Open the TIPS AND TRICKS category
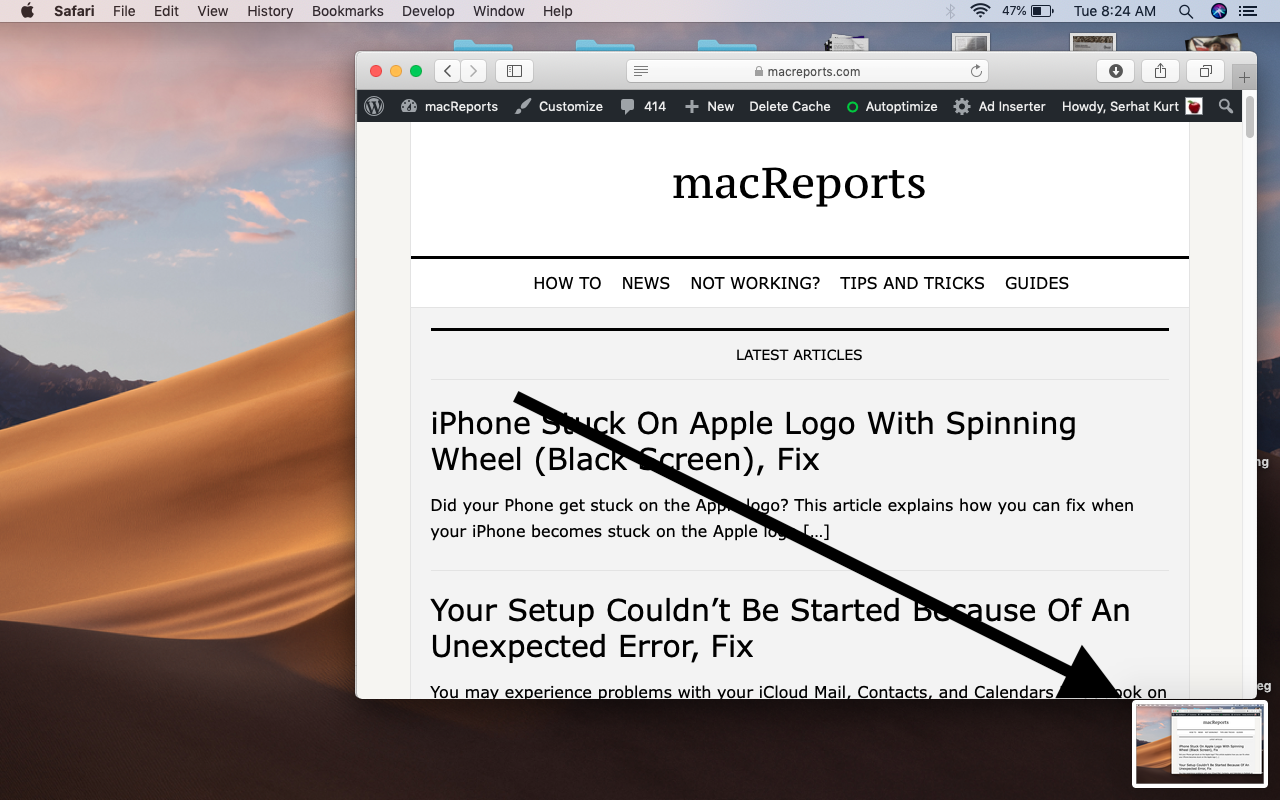The height and width of the screenshot is (800, 1280). (912, 283)
